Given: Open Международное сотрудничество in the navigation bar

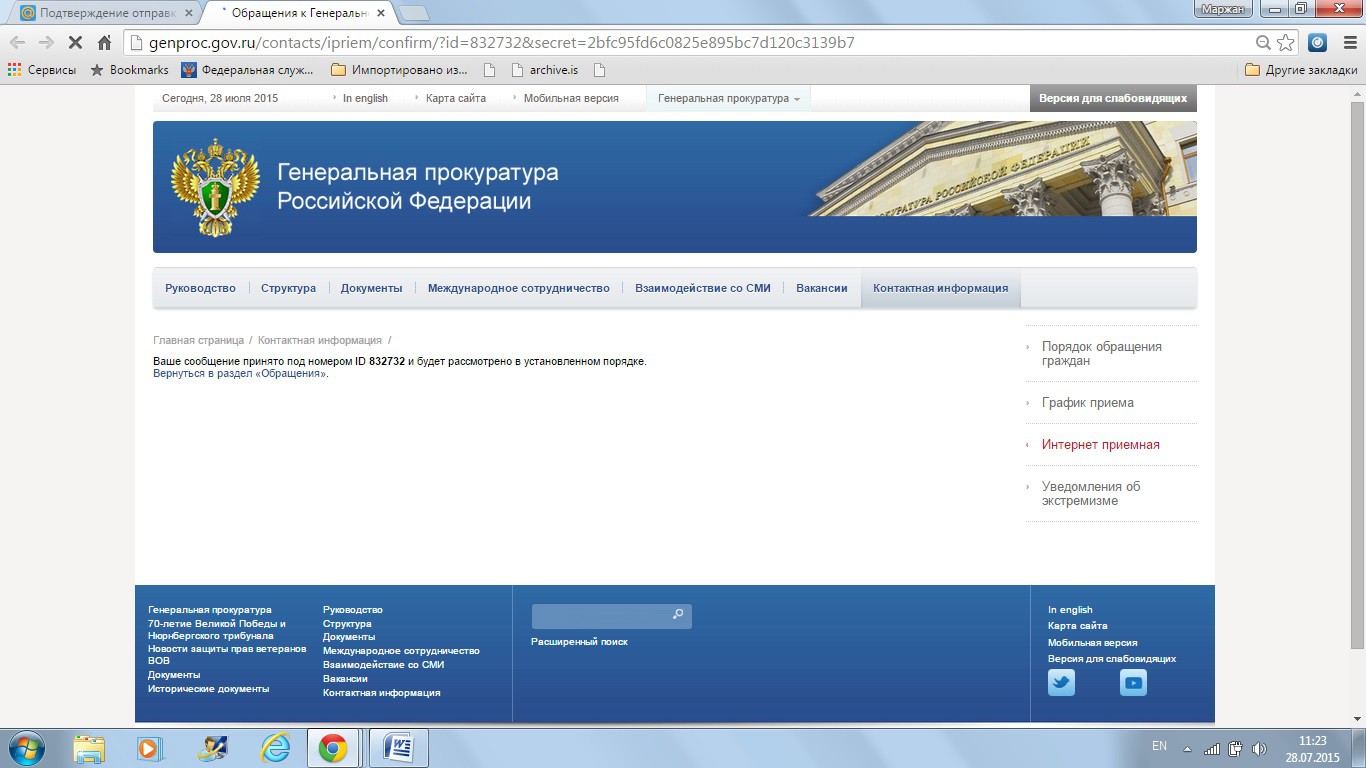Looking at the screenshot, I should pos(518,288).
